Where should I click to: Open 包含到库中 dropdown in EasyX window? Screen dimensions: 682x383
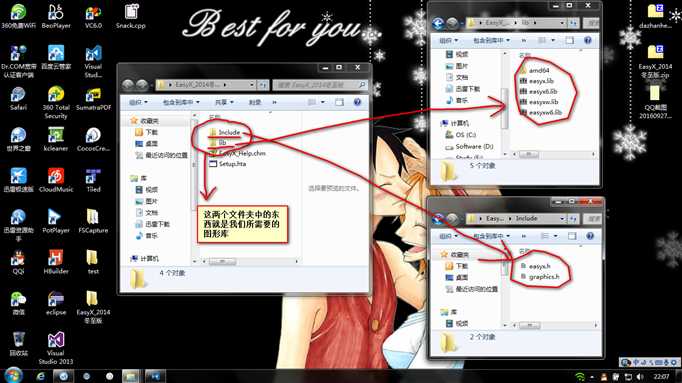click(x=181, y=102)
